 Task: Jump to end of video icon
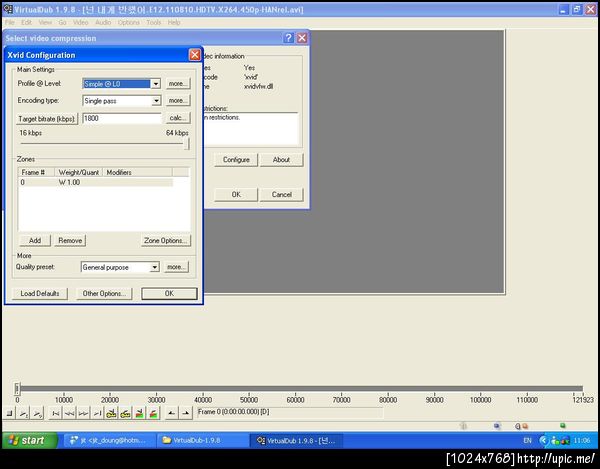click(x=98, y=413)
